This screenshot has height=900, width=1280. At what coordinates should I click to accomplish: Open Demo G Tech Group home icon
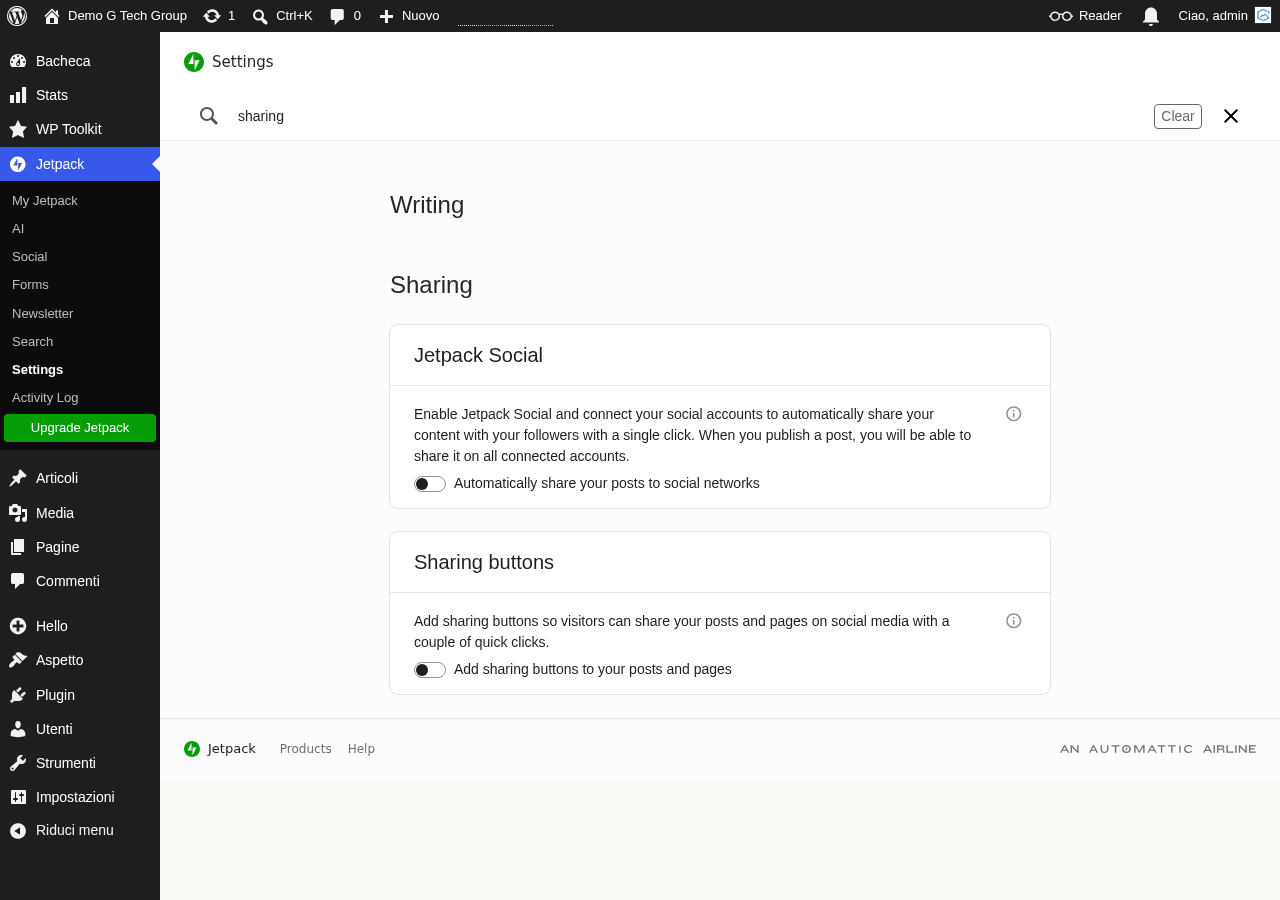click(x=52, y=16)
